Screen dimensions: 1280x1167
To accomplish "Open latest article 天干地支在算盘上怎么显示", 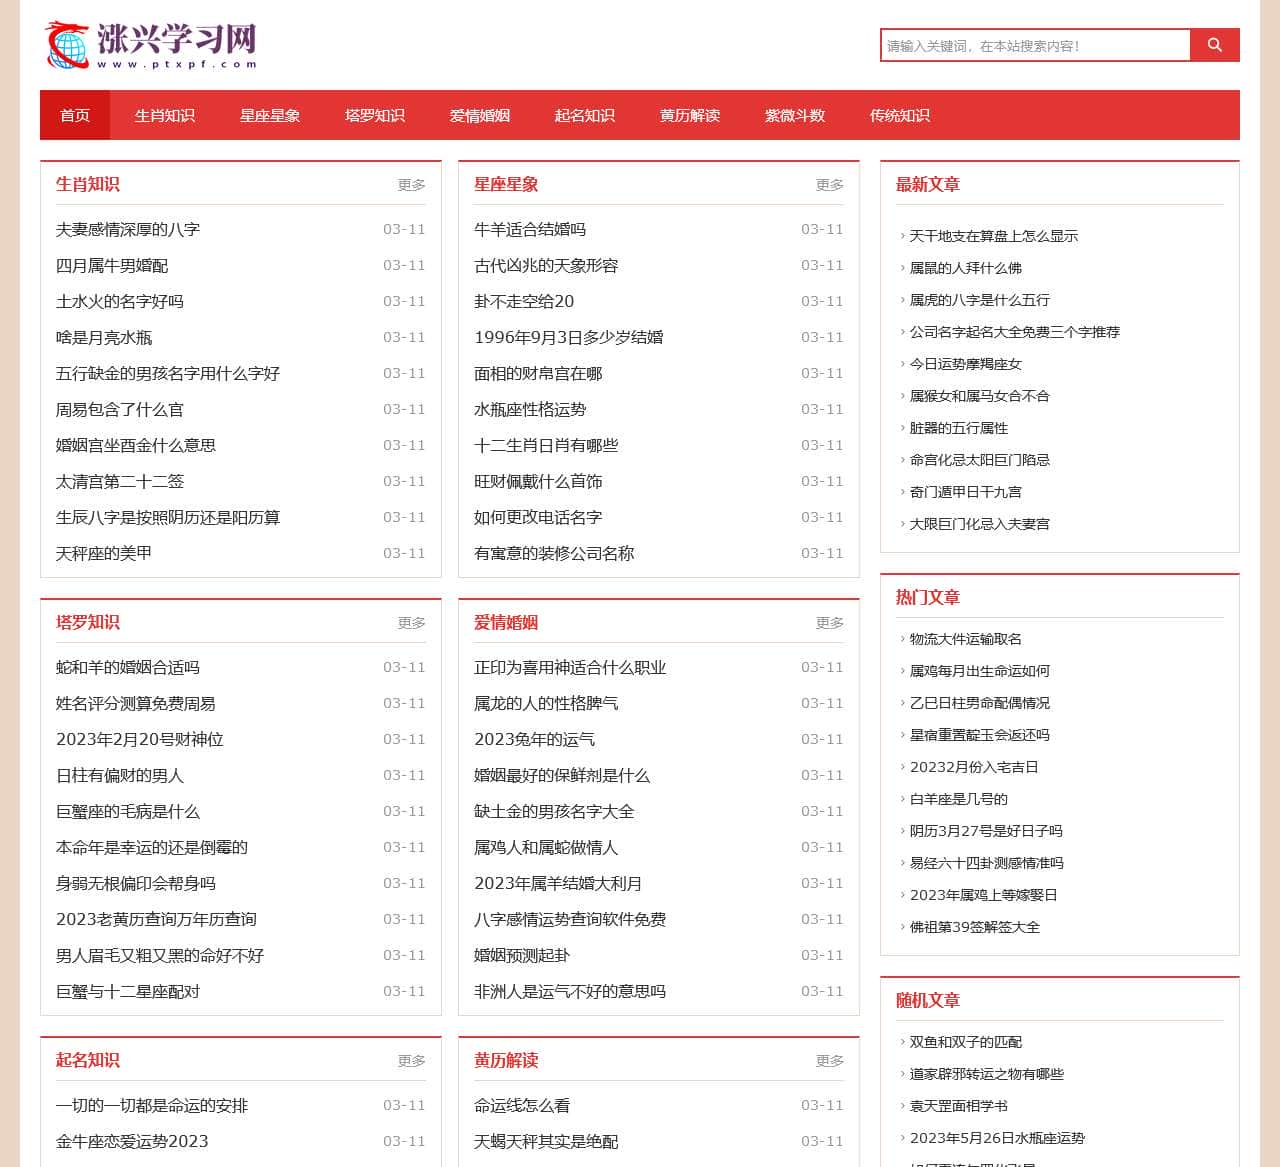I will 994,236.
